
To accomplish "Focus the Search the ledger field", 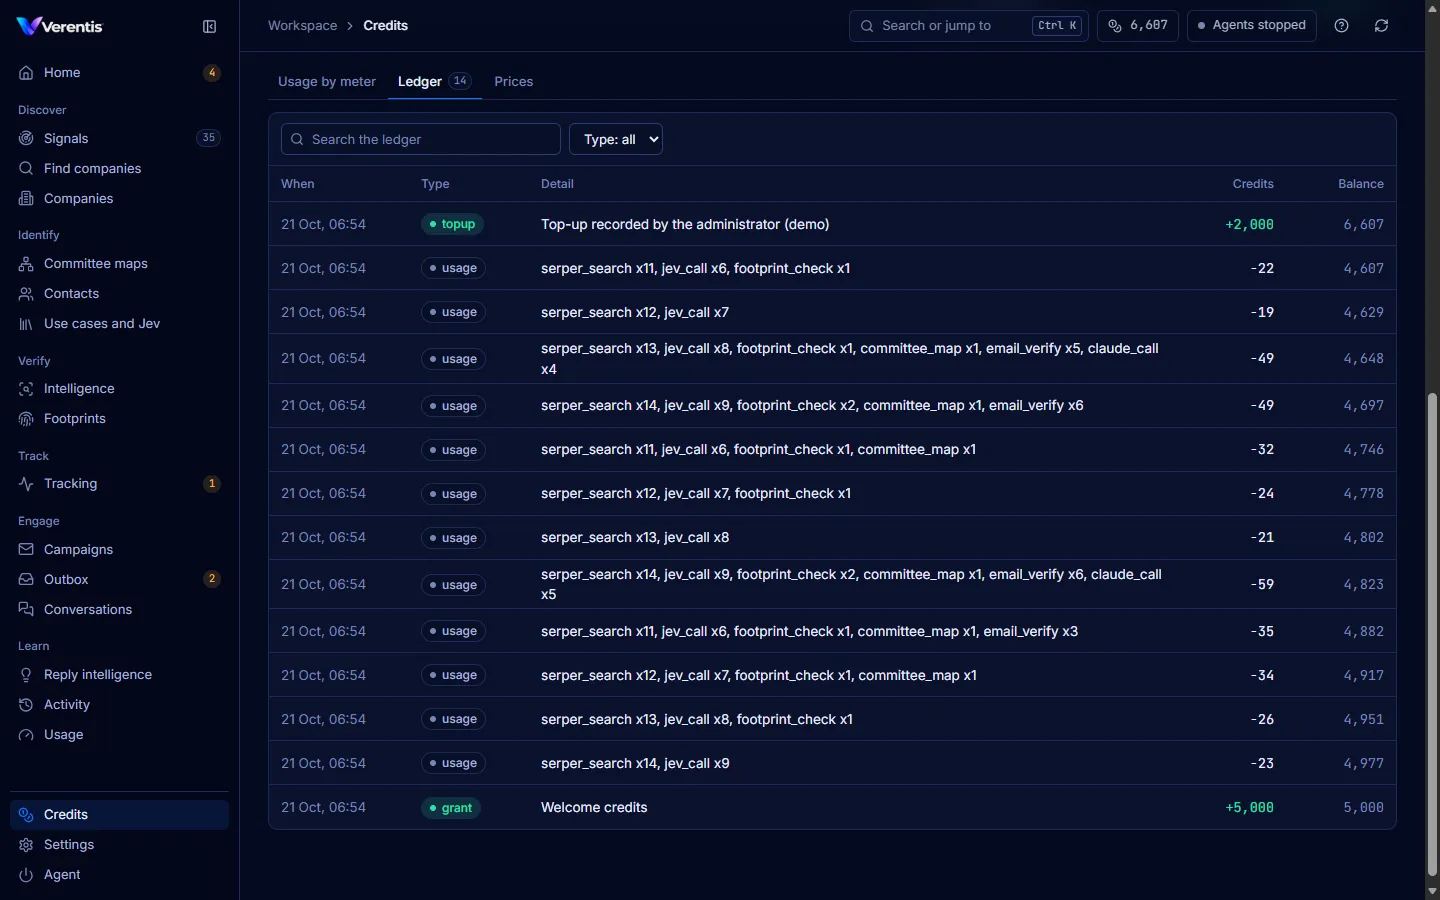I will tap(421, 139).
